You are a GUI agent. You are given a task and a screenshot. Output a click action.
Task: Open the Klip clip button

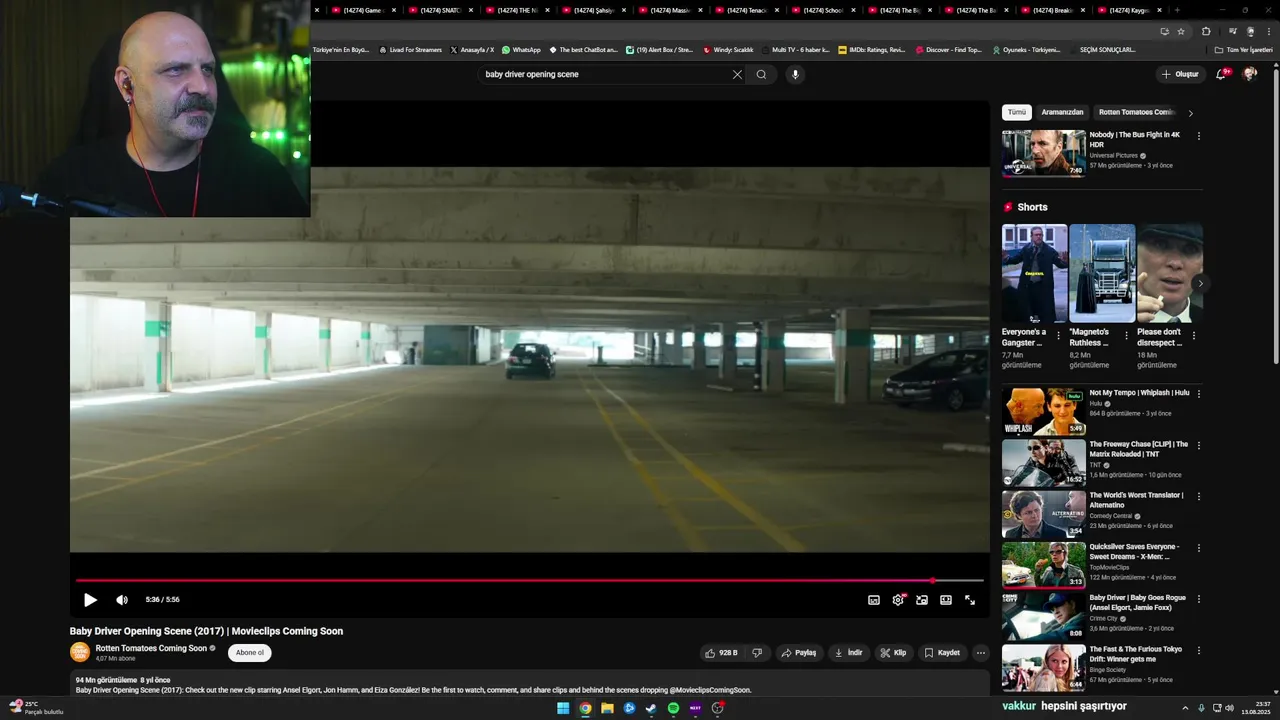pyautogui.click(x=893, y=653)
